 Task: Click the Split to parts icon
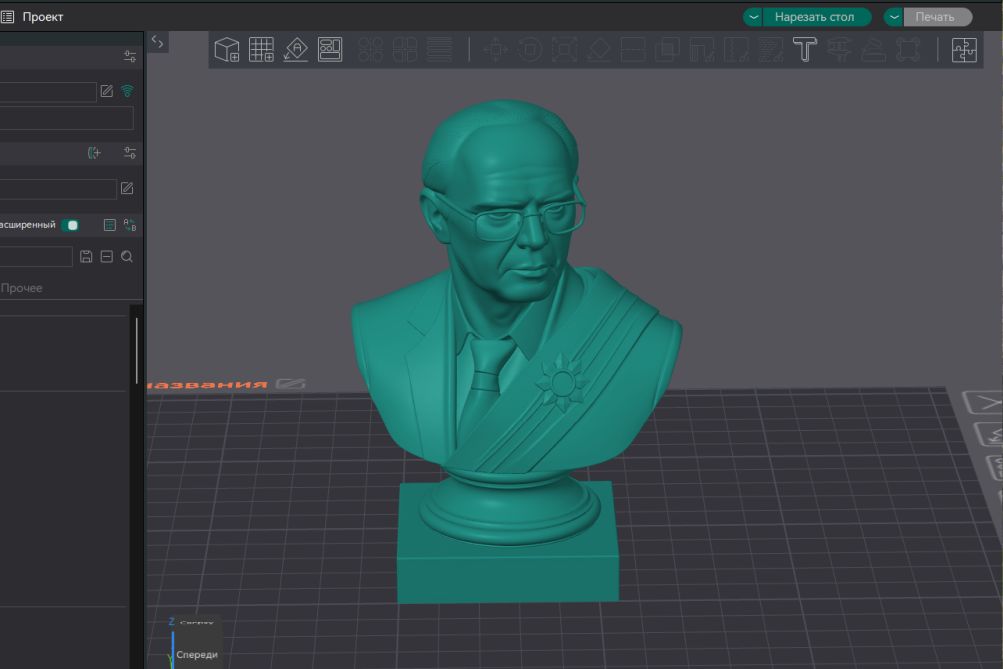coord(405,49)
